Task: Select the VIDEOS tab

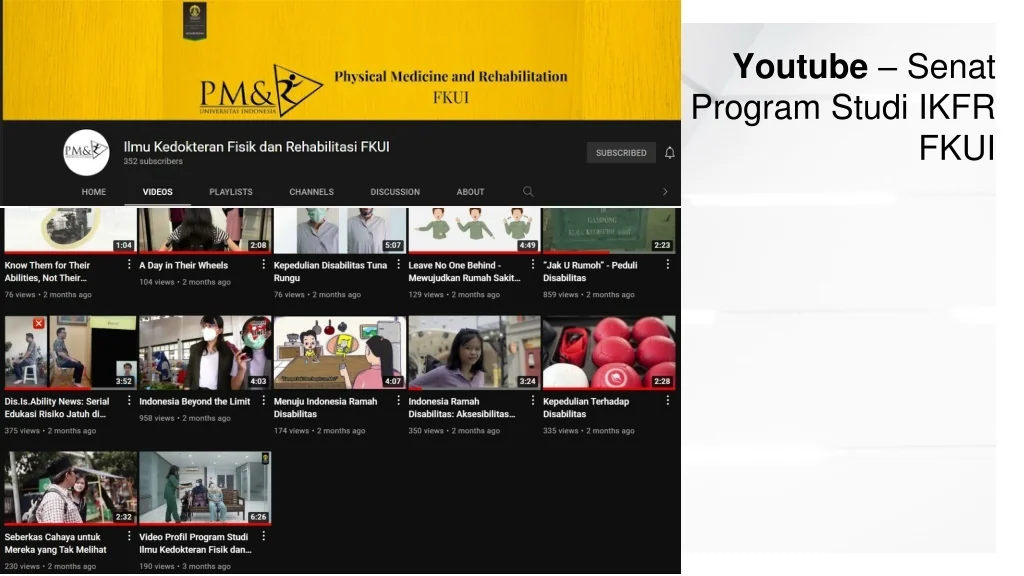Action: 157,192
